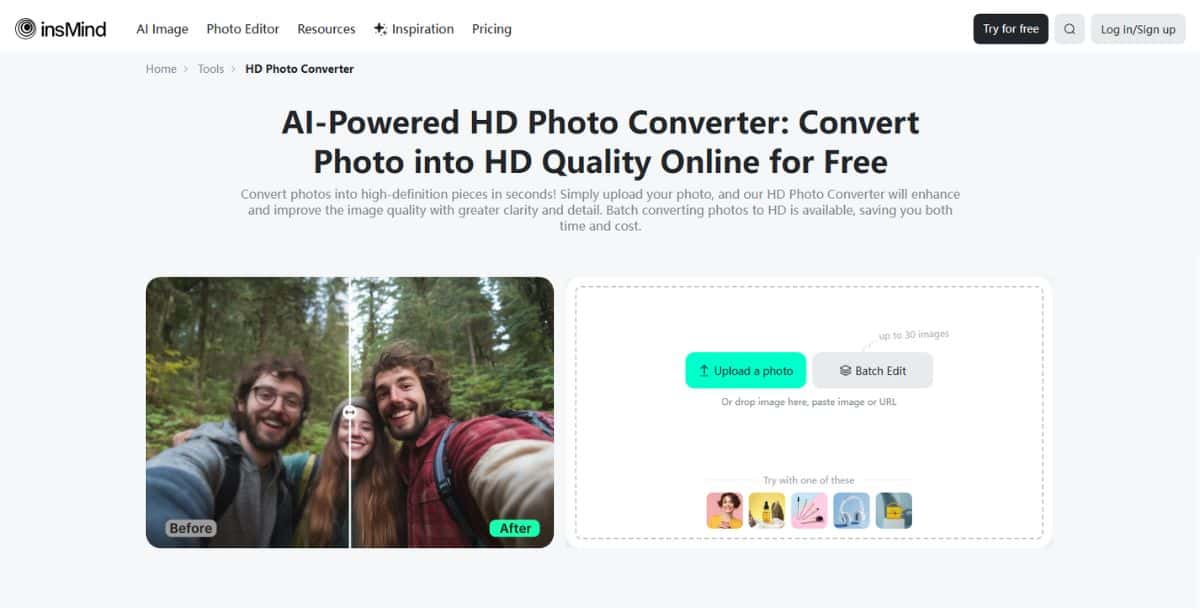Viewport: 1200px width, 610px height.
Task: Go to Home breadcrumb link
Action: (x=161, y=69)
